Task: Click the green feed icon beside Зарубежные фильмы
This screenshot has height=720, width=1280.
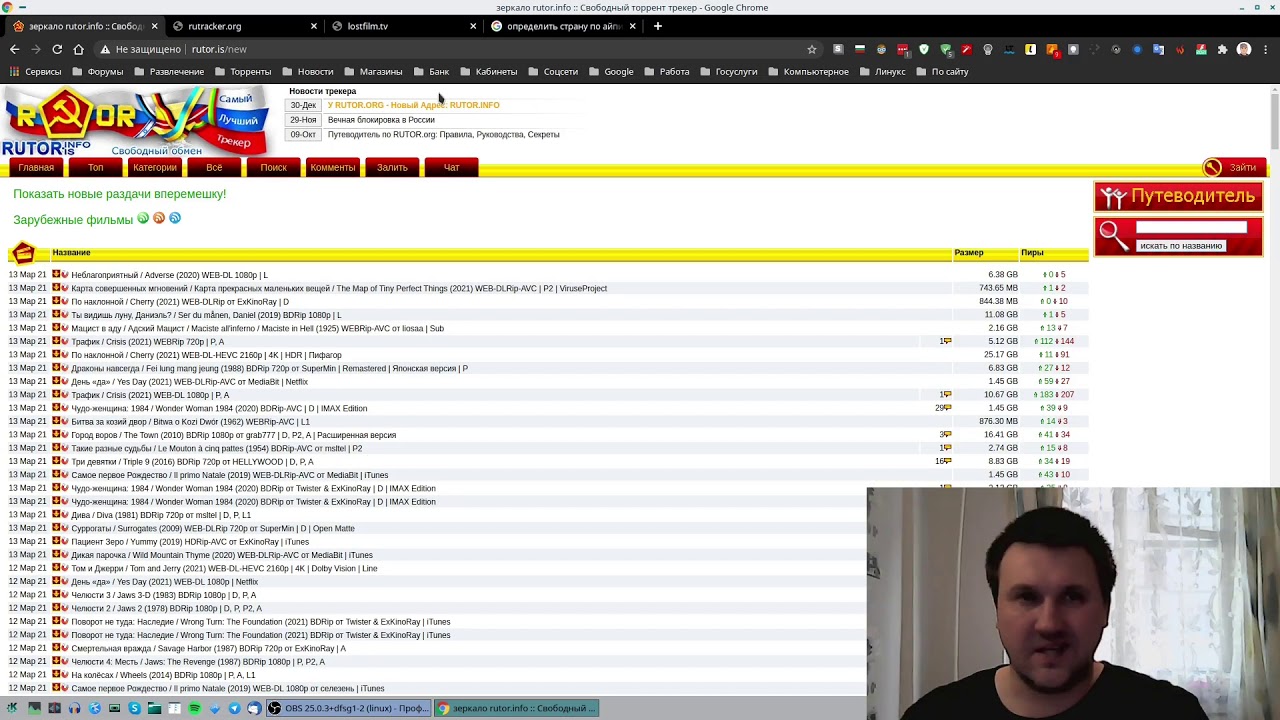Action: [143, 218]
